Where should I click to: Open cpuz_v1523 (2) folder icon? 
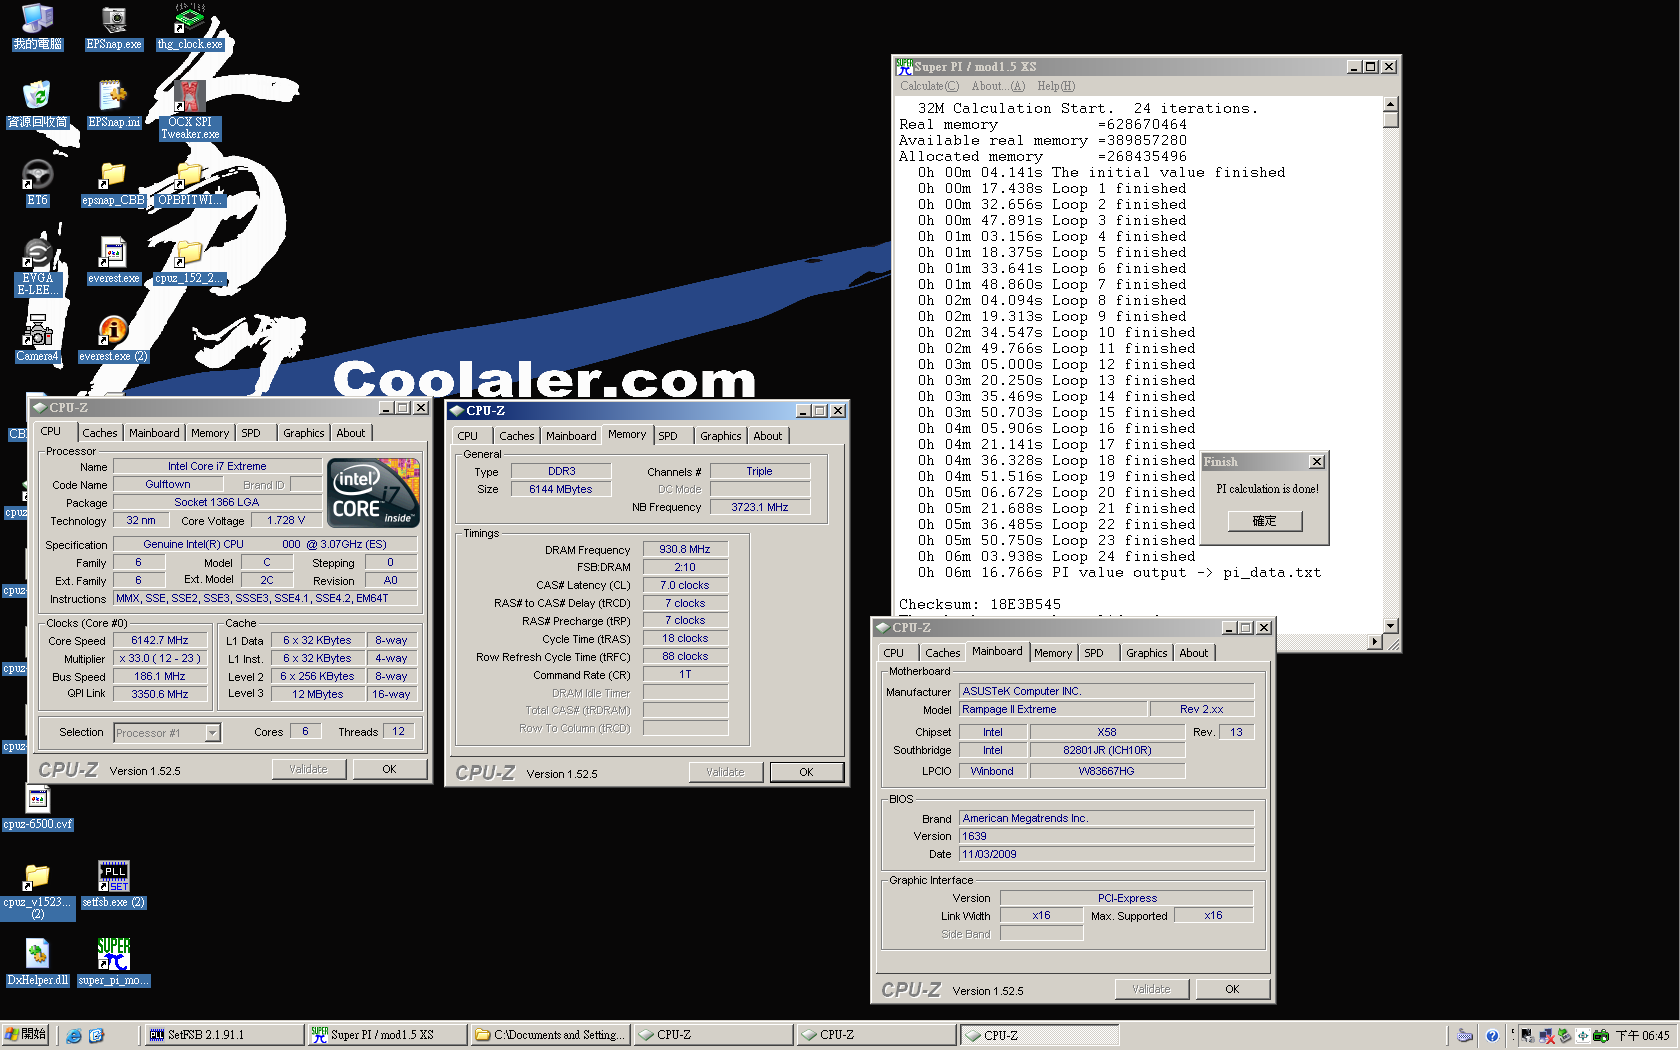pos(37,890)
